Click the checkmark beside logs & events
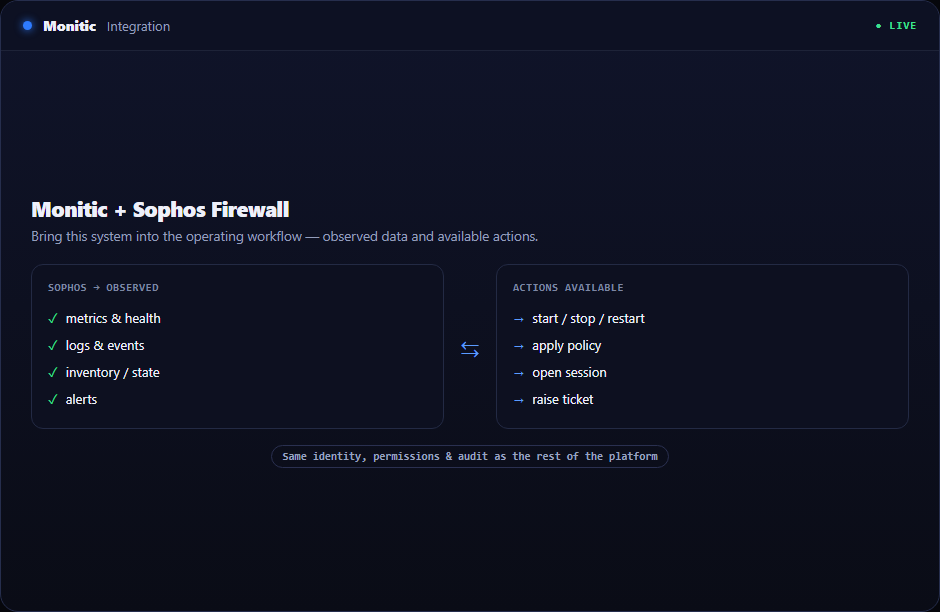The height and width of the screenshot is (612, 940). (x=53, y=345)
